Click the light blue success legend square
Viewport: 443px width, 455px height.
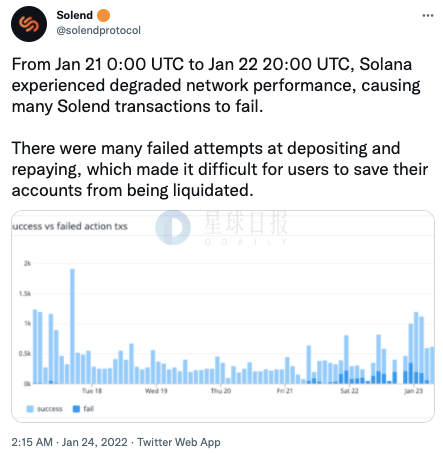point(30,409)
